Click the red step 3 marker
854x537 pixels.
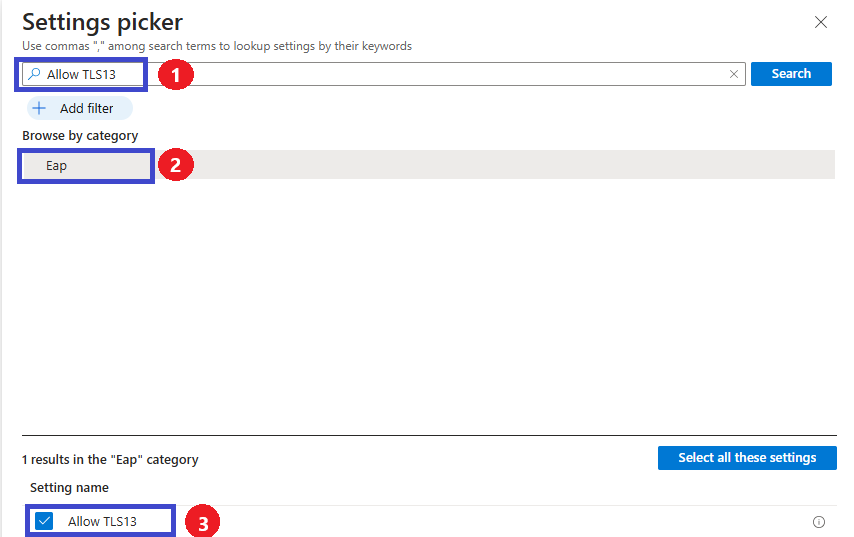coord(203,523)
